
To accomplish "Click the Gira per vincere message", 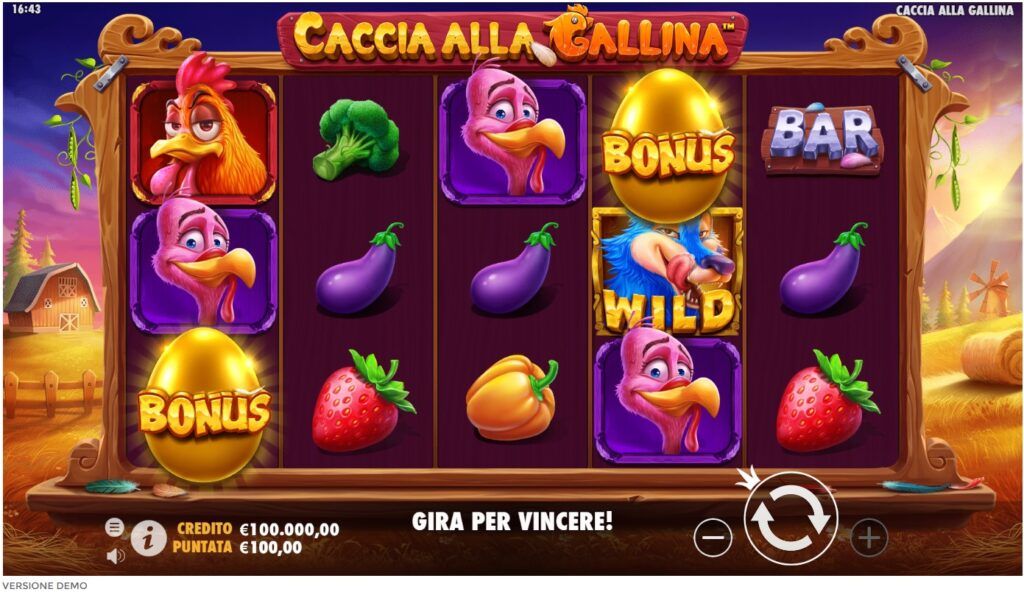I will 513,521.
